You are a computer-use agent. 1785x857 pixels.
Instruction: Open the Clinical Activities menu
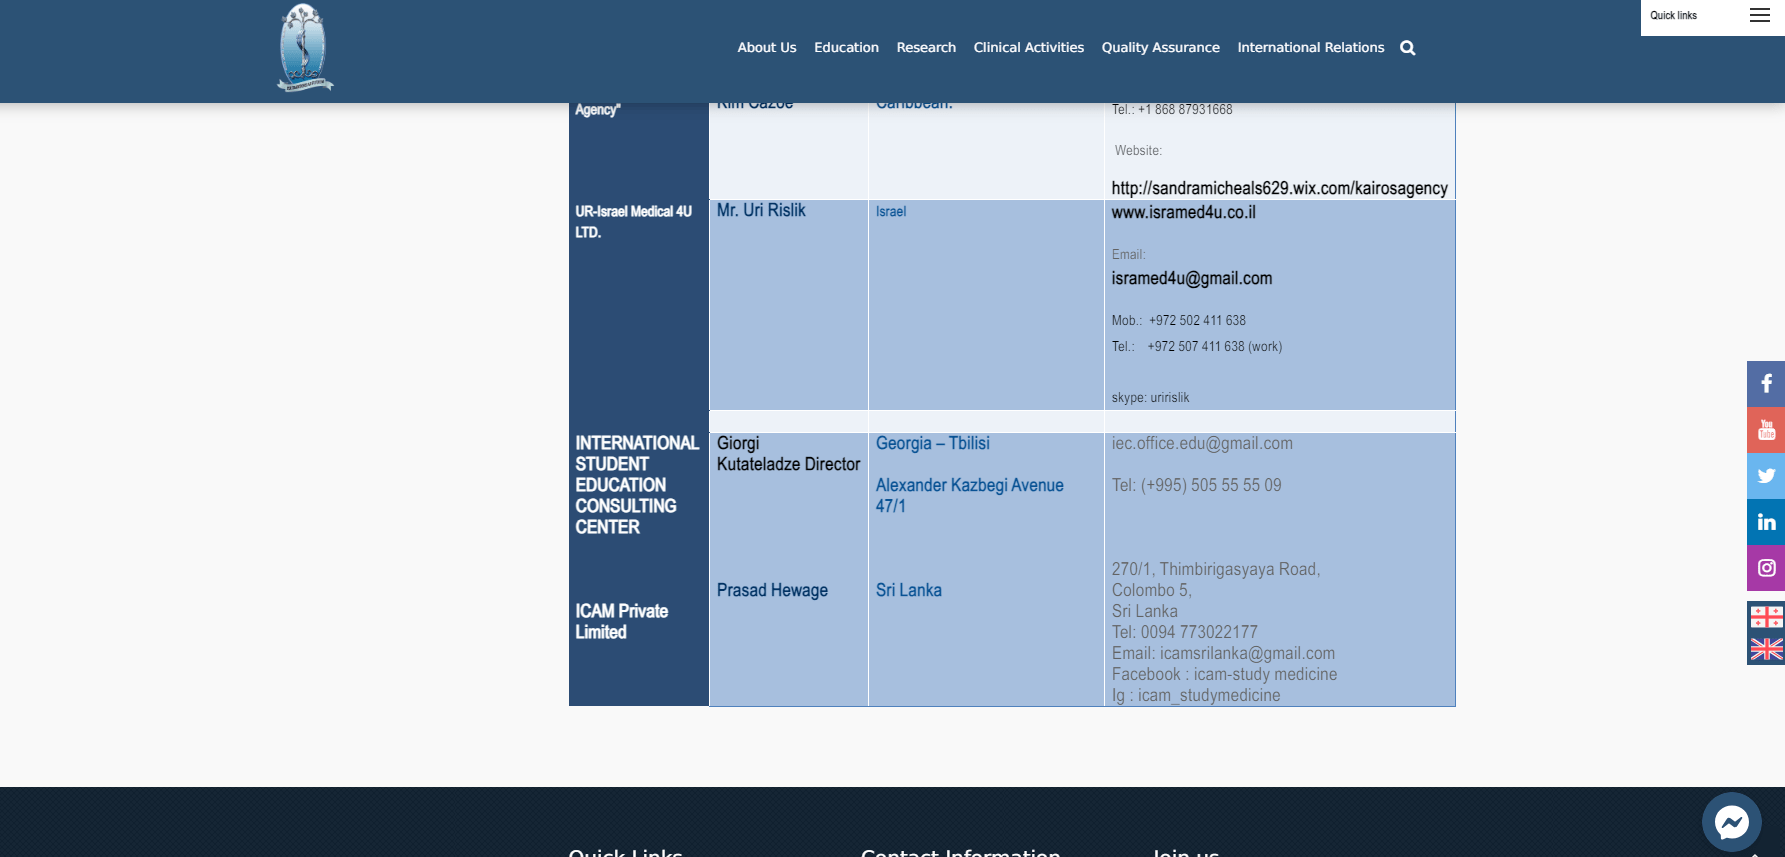click(x=1029, y=47)
